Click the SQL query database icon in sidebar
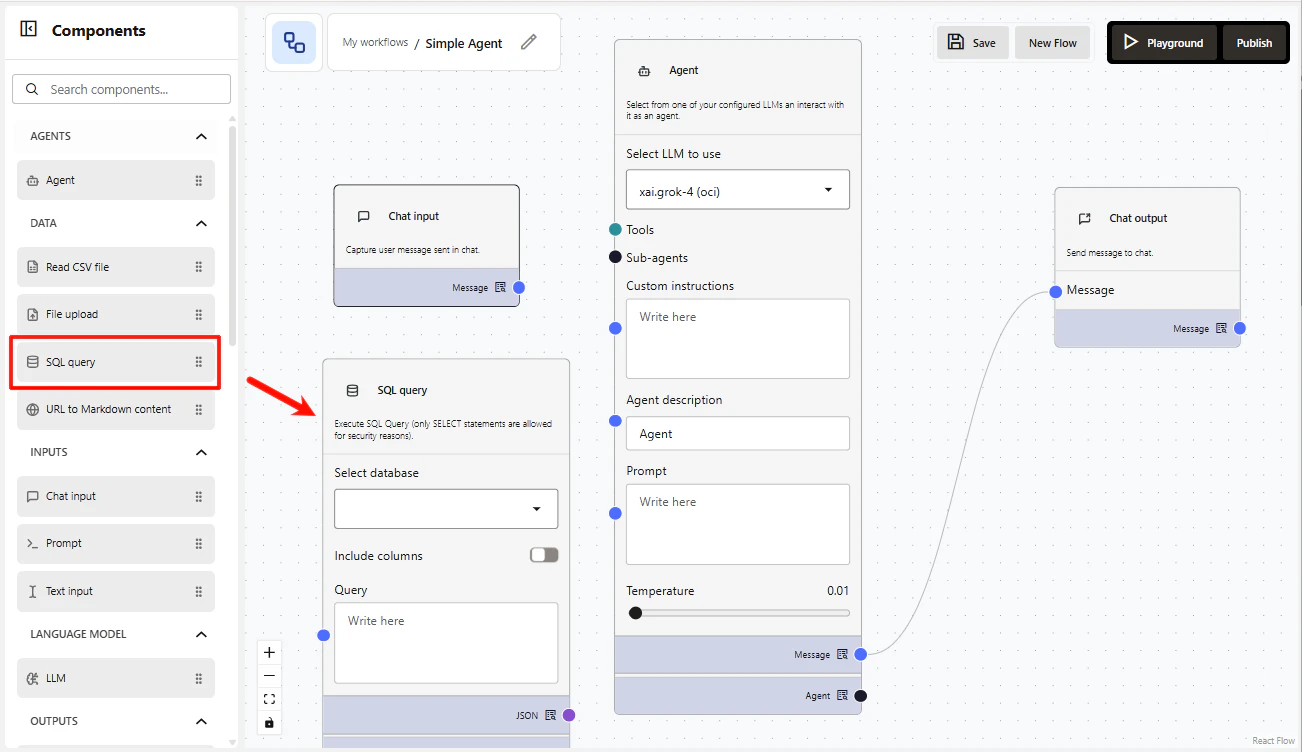Screen dimensions: 1302x752 click(33, 362)
